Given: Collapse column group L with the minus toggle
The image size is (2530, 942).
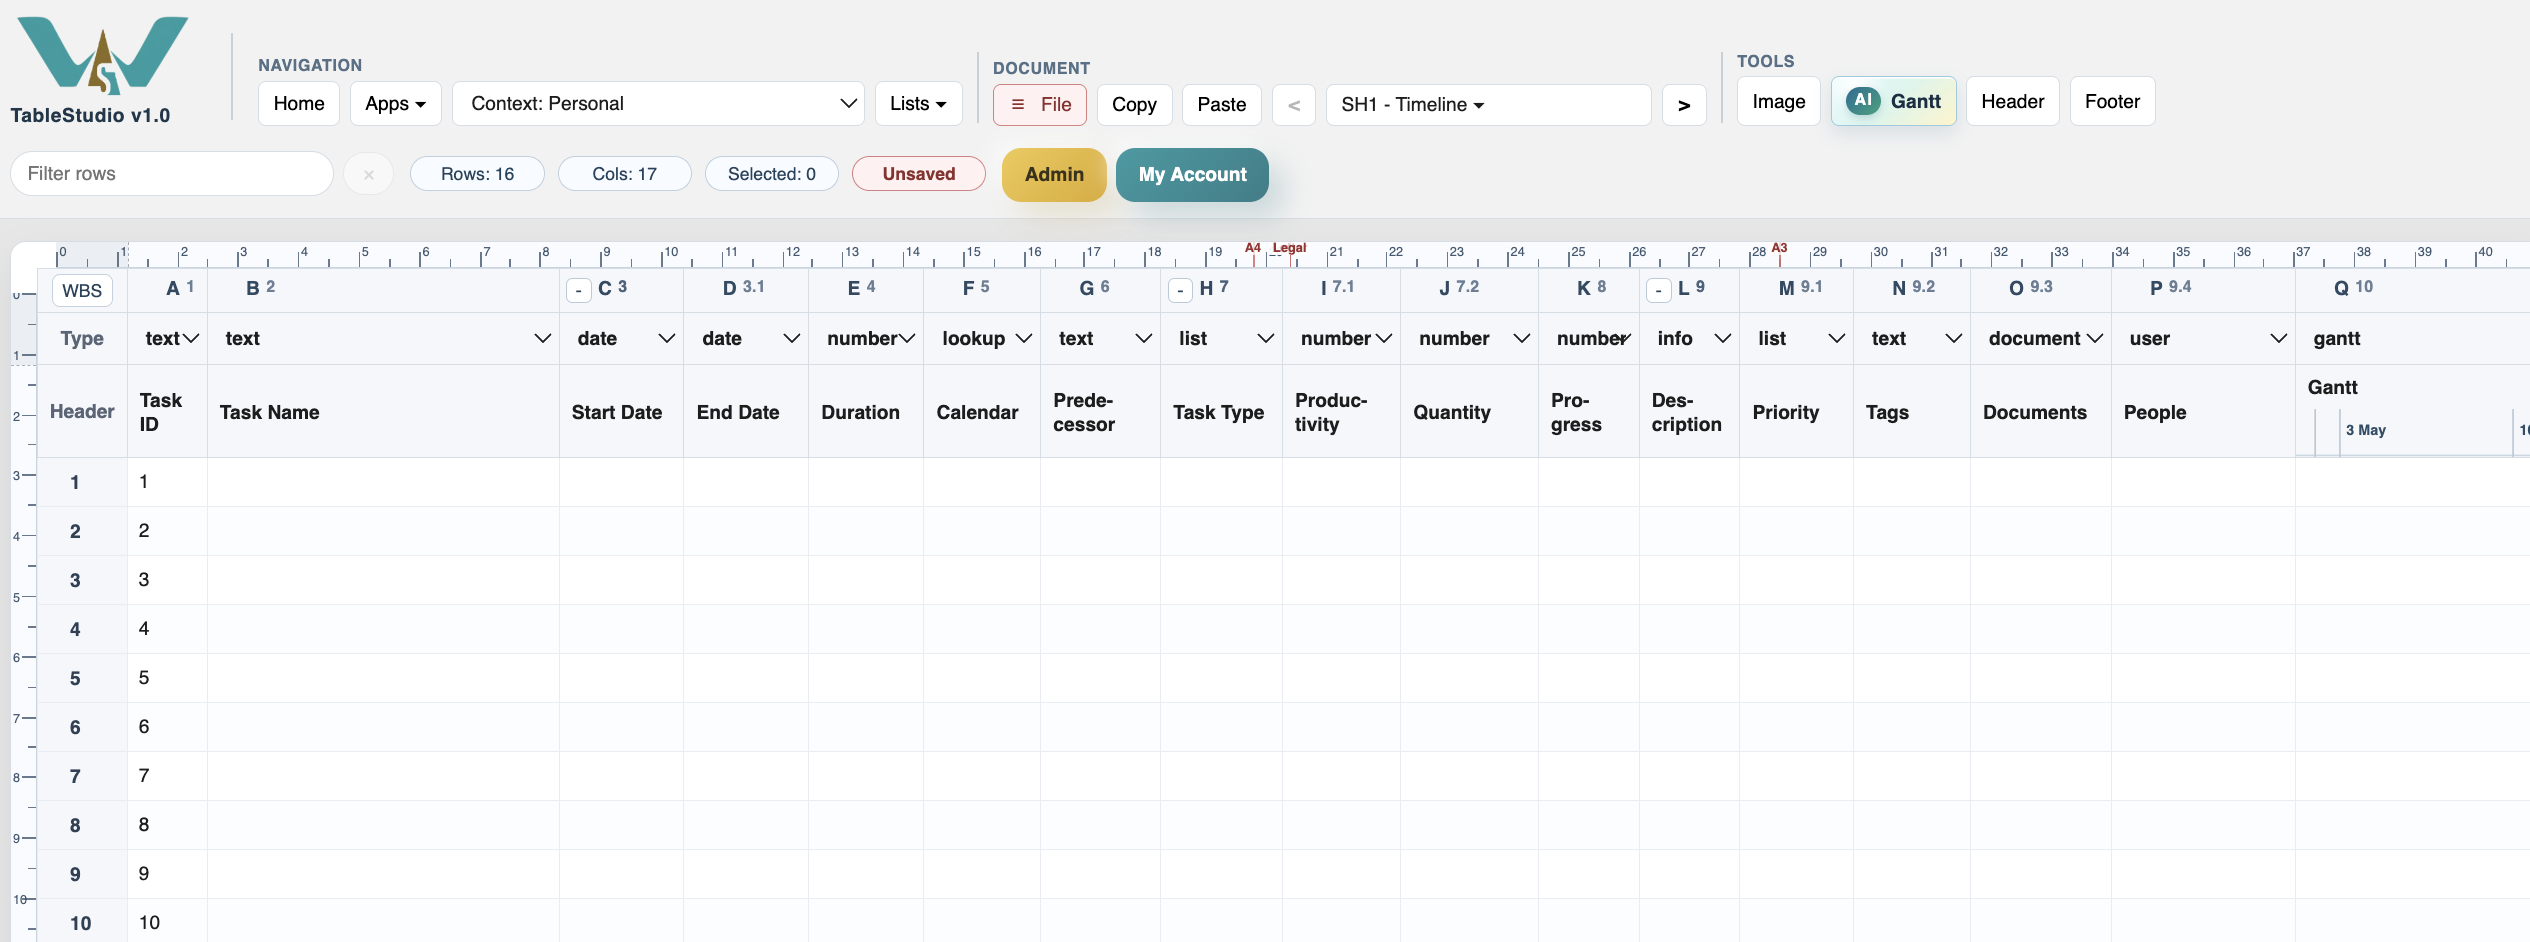Looking at the screenshot, I should 1659,290.
